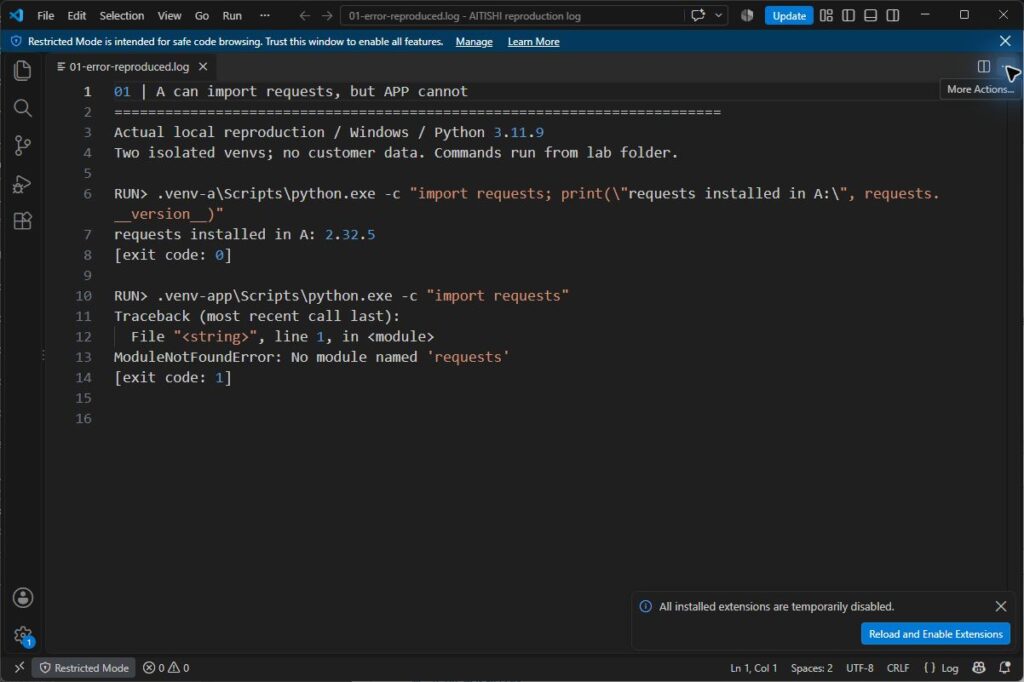
Task: Open the Go menu
Action: 202,16
